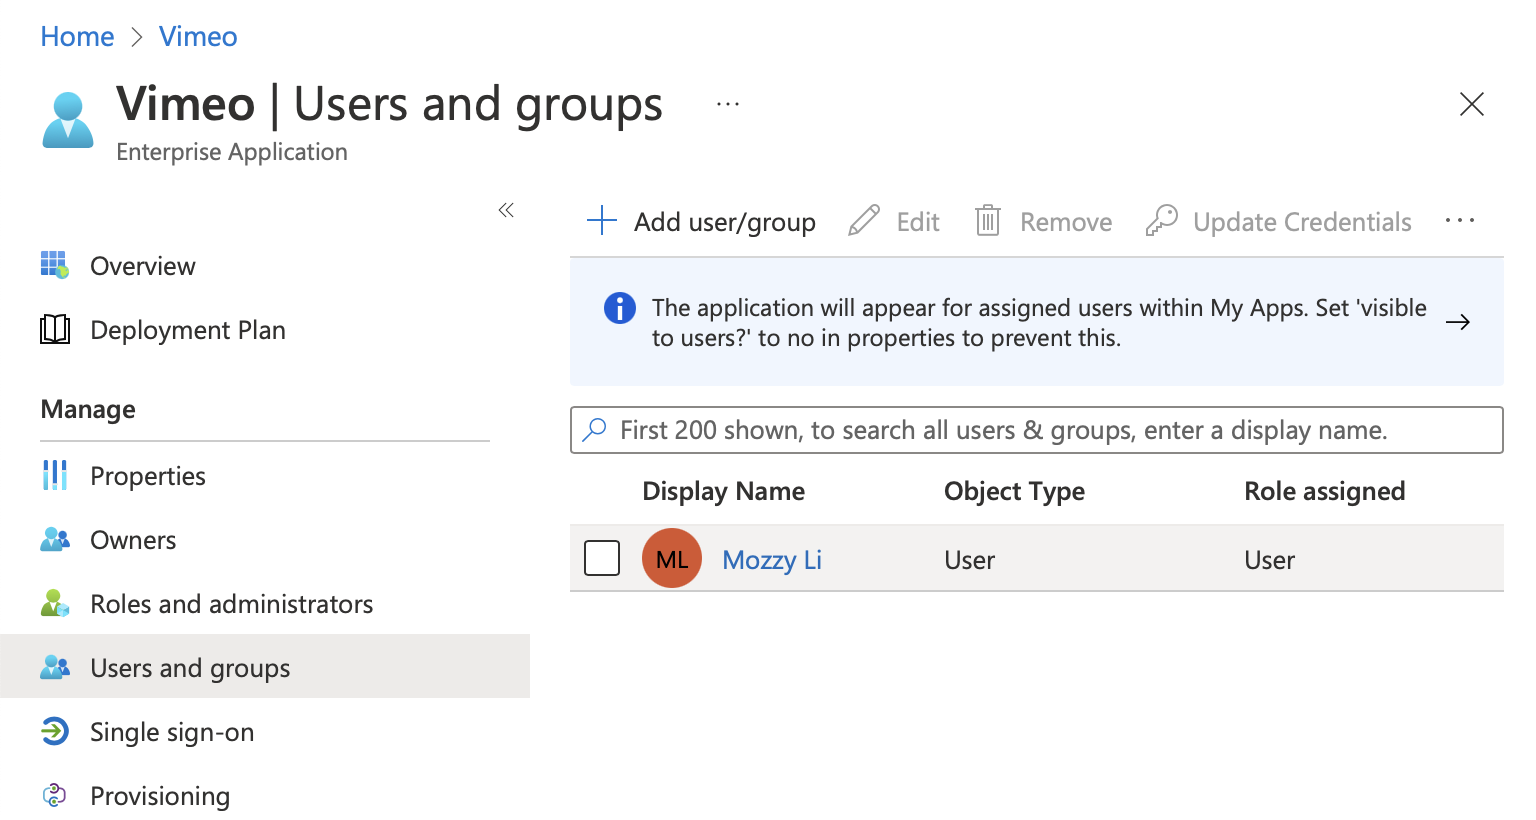Open the Users and groups menu item
Image resolution: width=1536 pixels, height=820 pixels.
(190, 668)
